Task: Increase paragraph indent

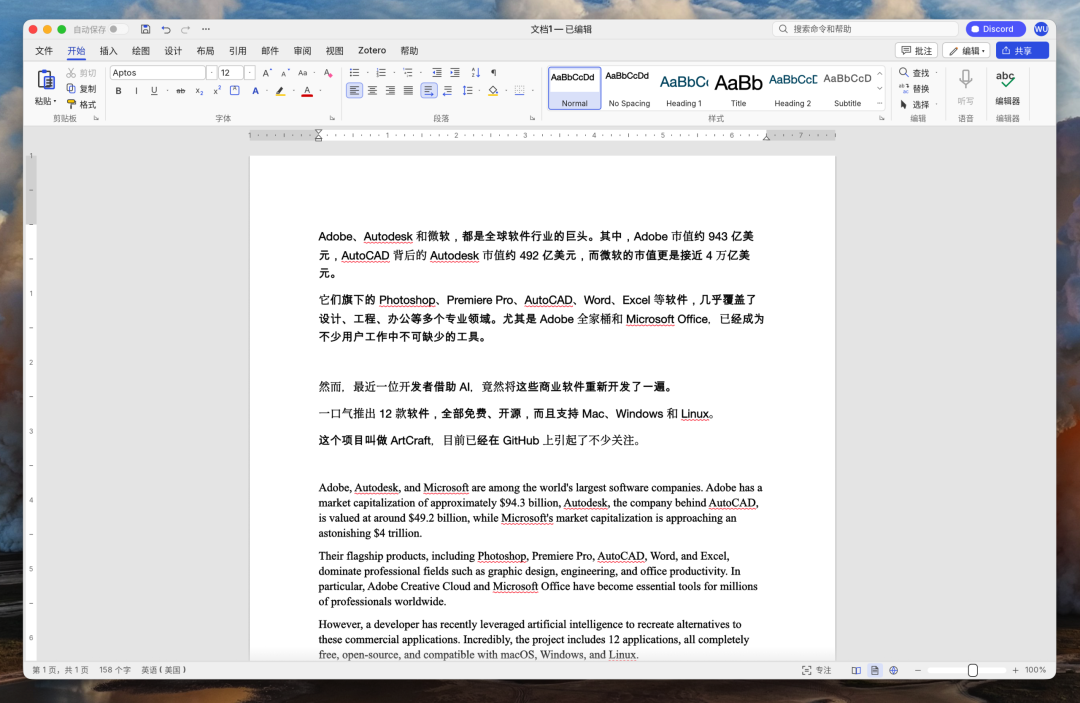Action: point(455,73)
